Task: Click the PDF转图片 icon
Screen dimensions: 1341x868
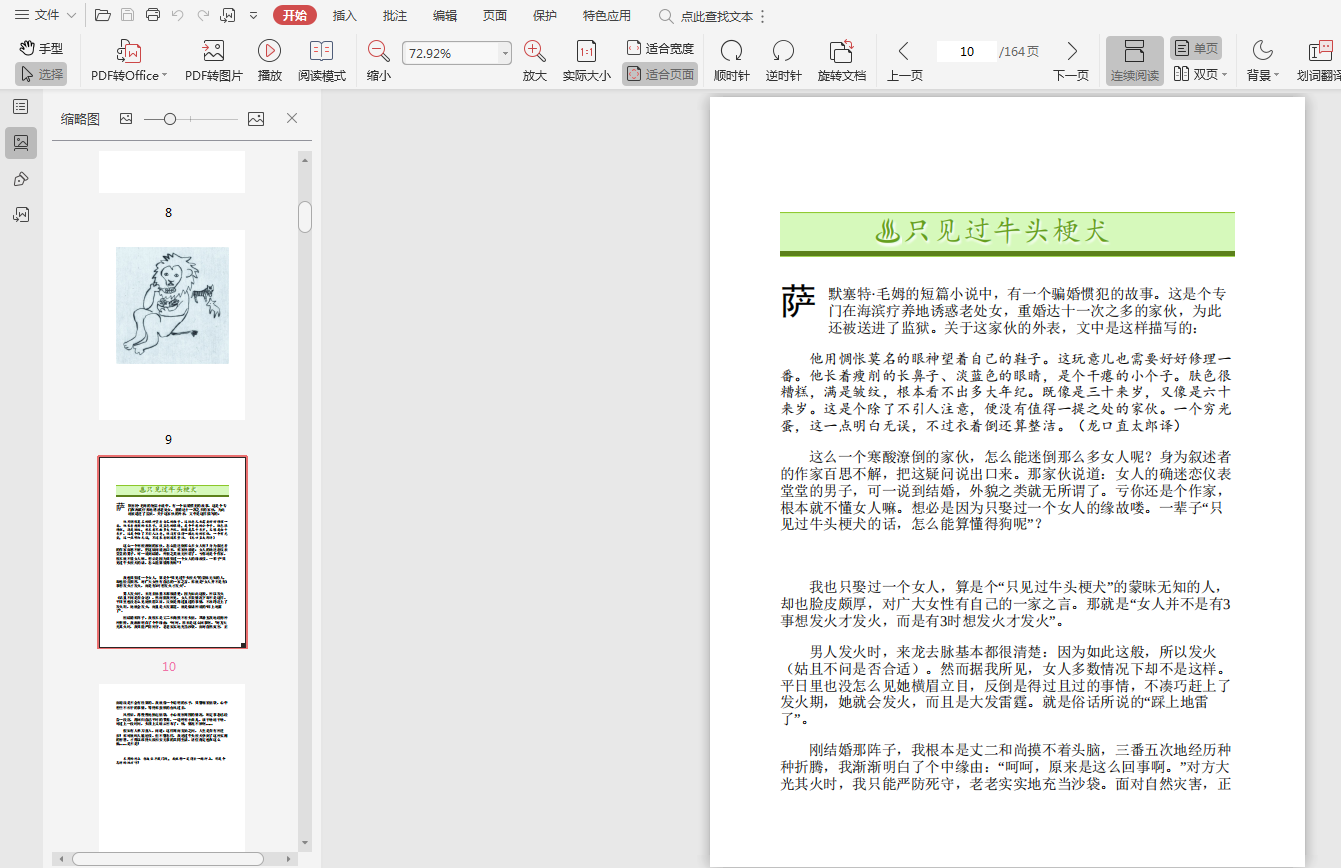Action: coord(213,51)
